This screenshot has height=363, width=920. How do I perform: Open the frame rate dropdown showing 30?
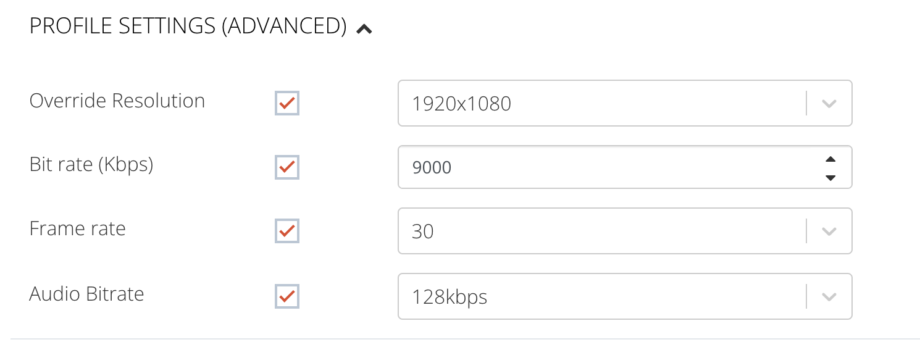click(x=625, y=231)
